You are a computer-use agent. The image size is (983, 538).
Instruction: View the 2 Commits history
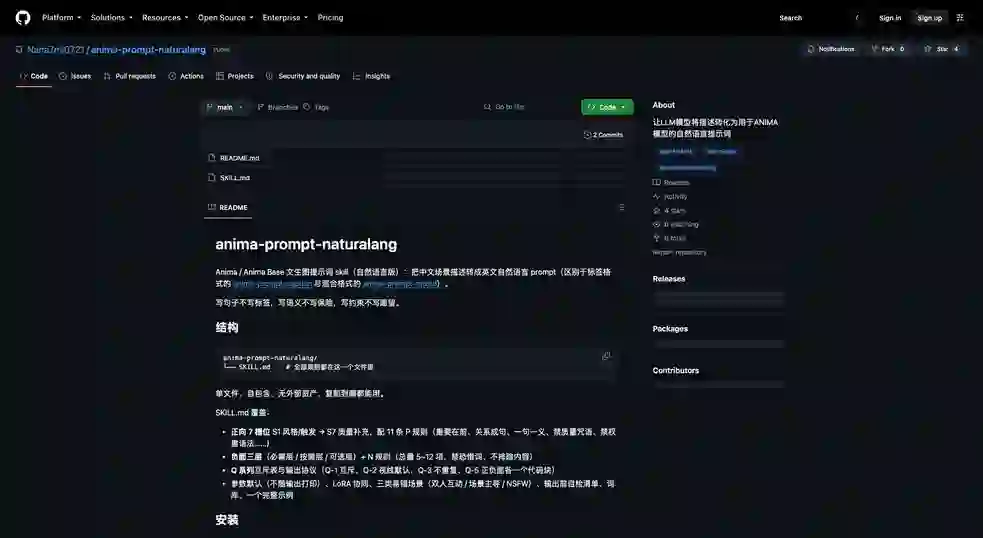click(x=603, y=135)
